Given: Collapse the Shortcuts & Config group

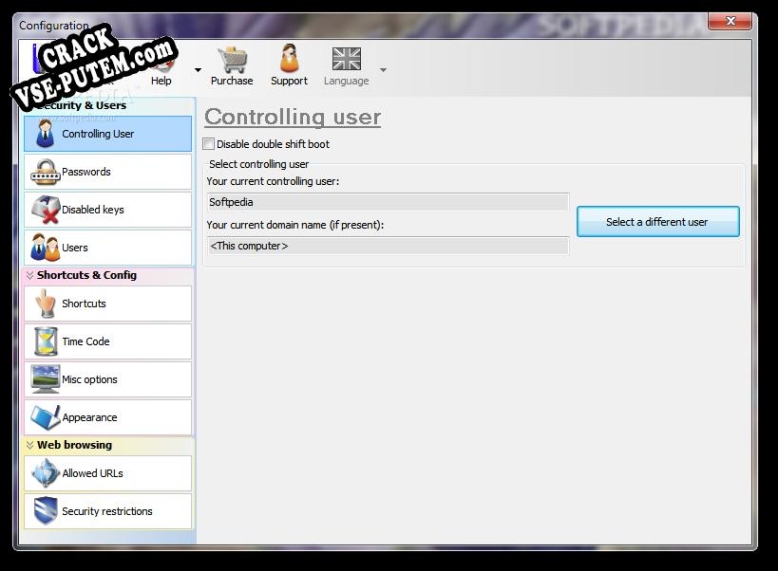Looking at the screenshot, I should tap(30, 276).
